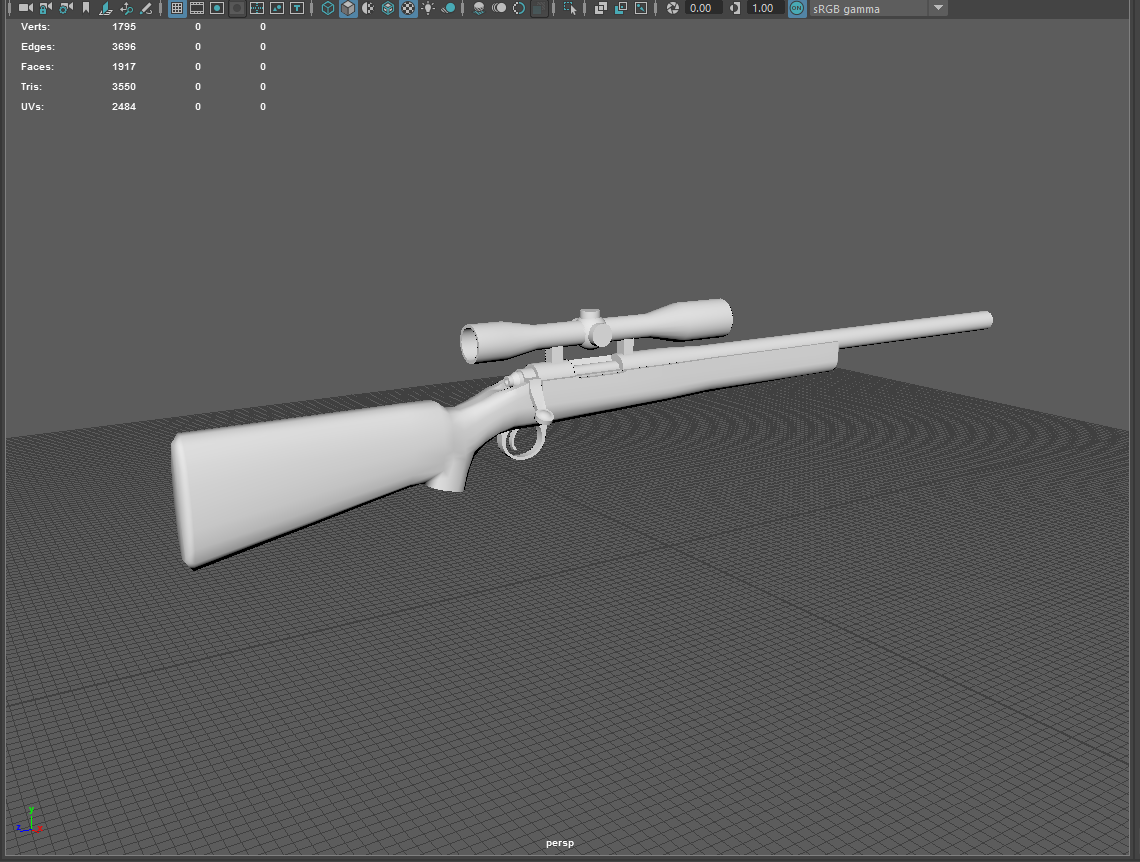Toggle Screen Space Ambient Occlusion icon

tap(479, 8)
